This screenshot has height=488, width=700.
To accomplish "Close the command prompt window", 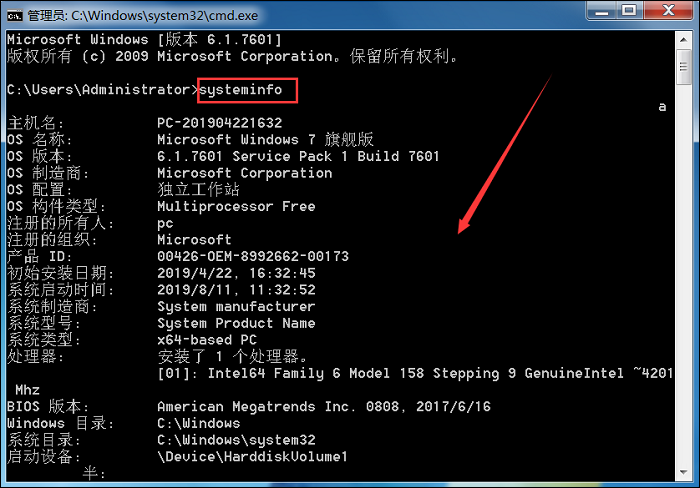I will (668, 12).
